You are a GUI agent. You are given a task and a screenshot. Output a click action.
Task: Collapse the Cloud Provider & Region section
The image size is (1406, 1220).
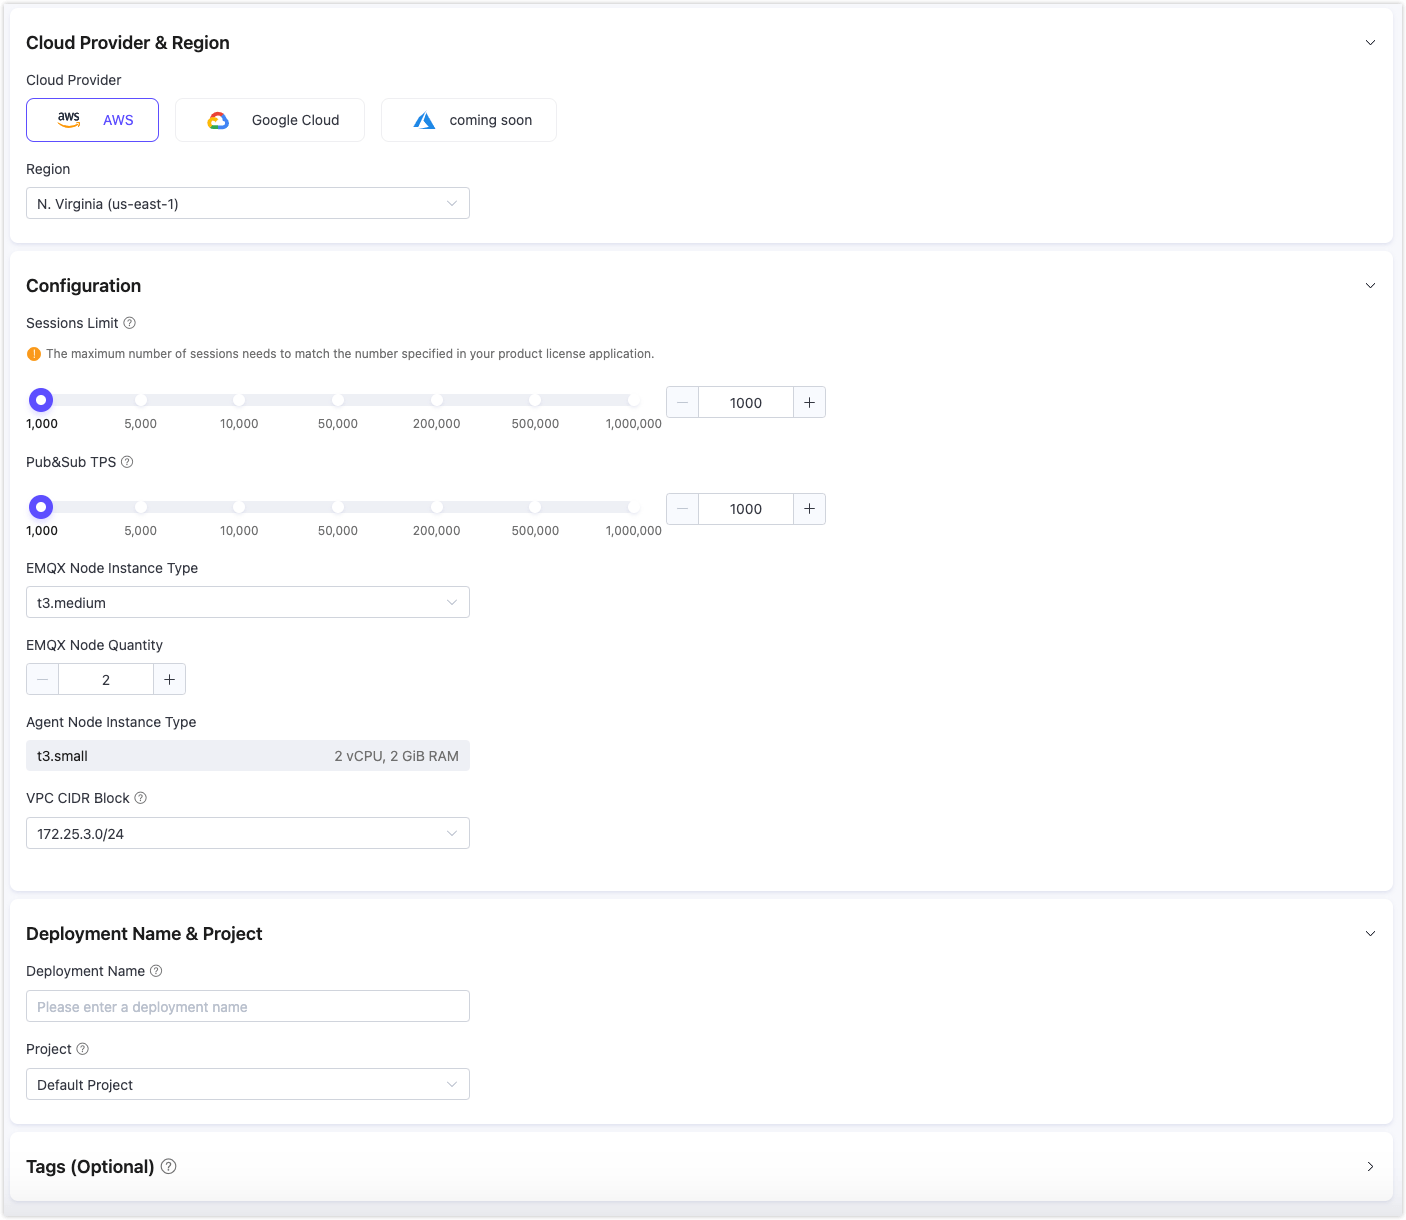pyautogui.click(x=1370, y=43)
